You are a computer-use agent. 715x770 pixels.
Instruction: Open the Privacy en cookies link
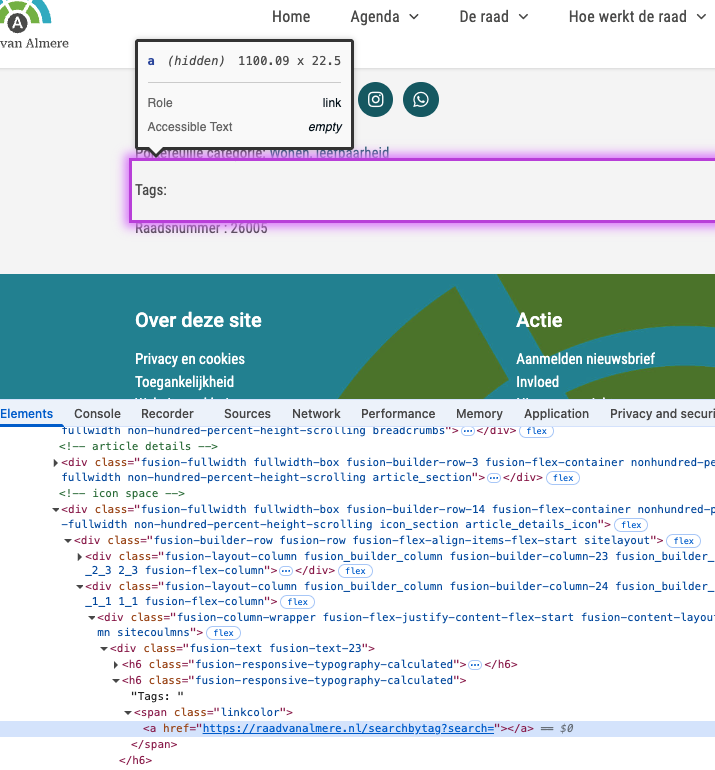pyautogui.click(x=190, y=359)
